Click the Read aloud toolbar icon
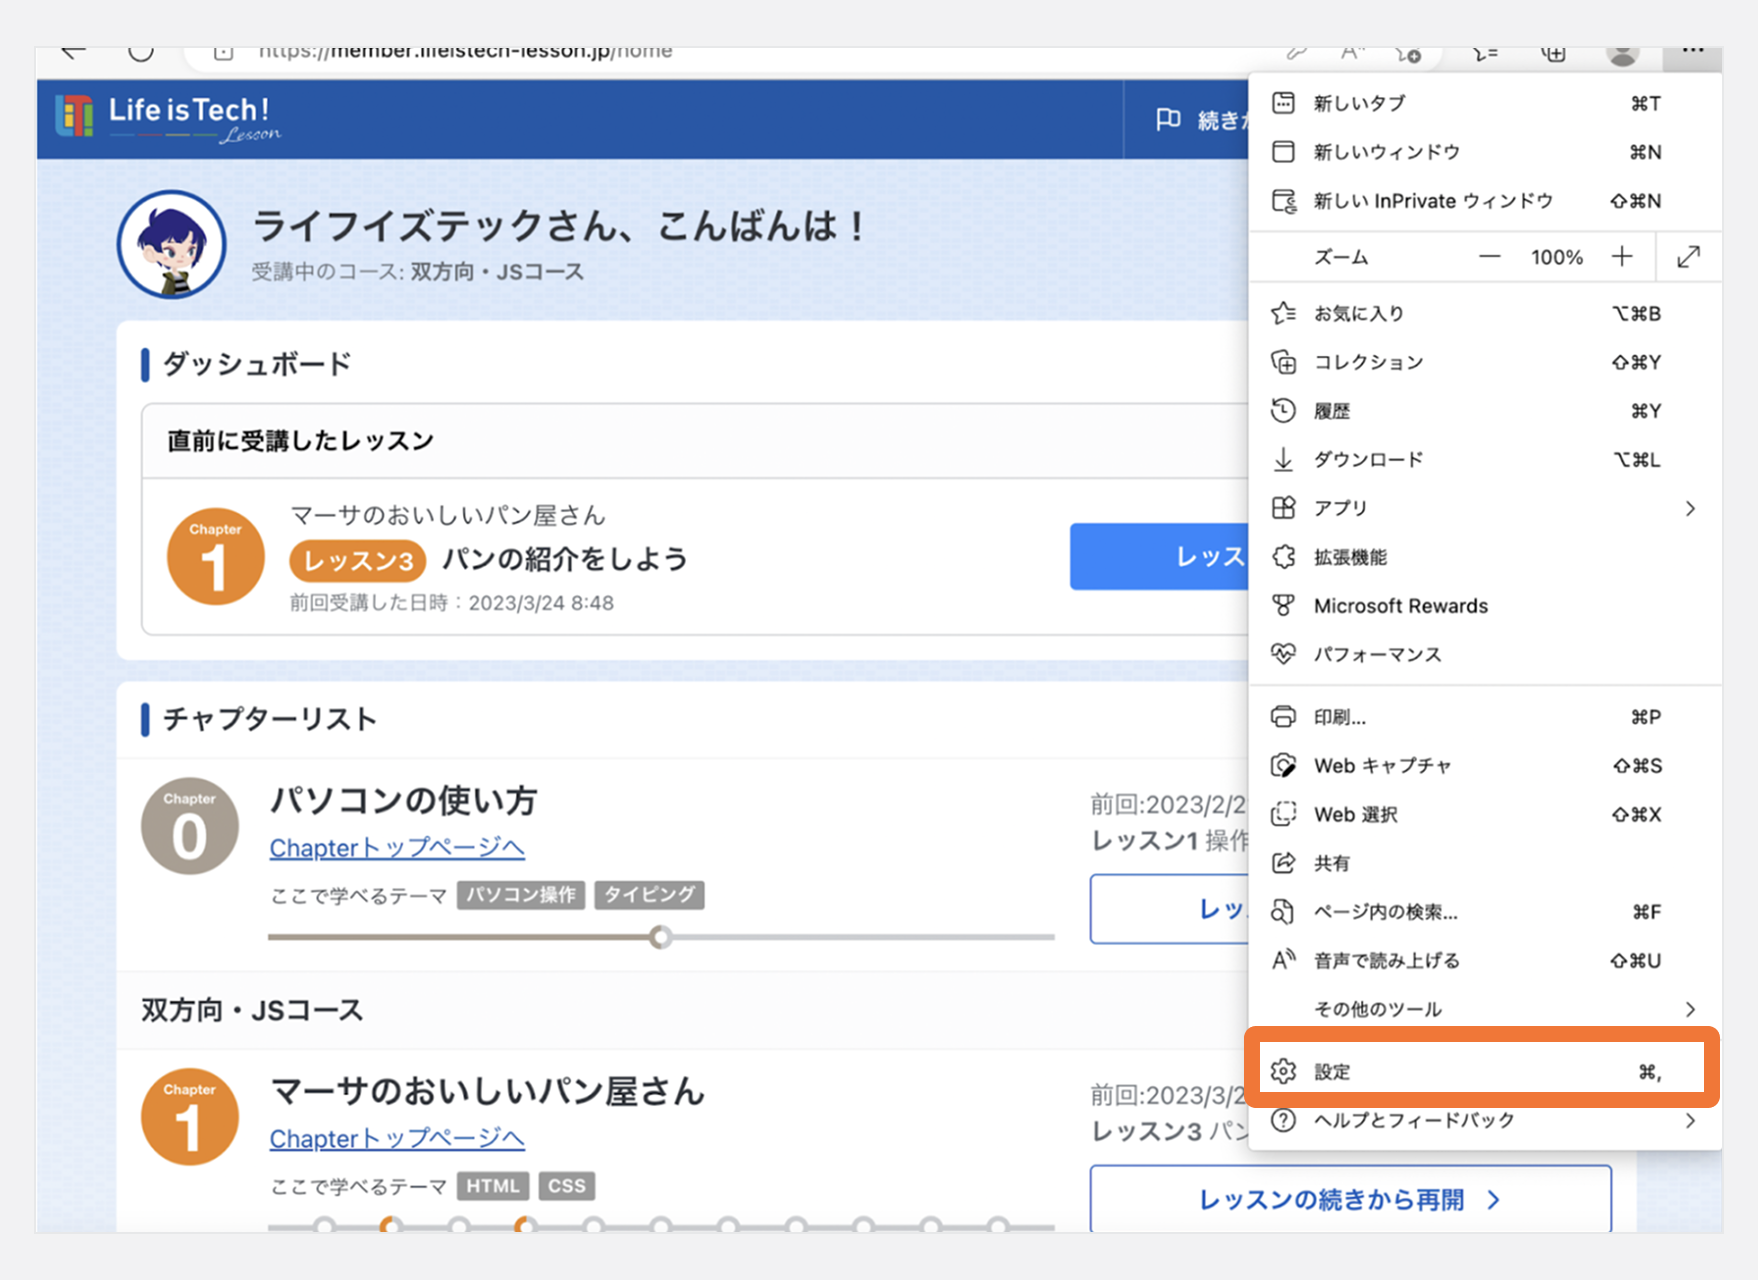Screen dimensions: 1758x1280 coord(1351,55)
